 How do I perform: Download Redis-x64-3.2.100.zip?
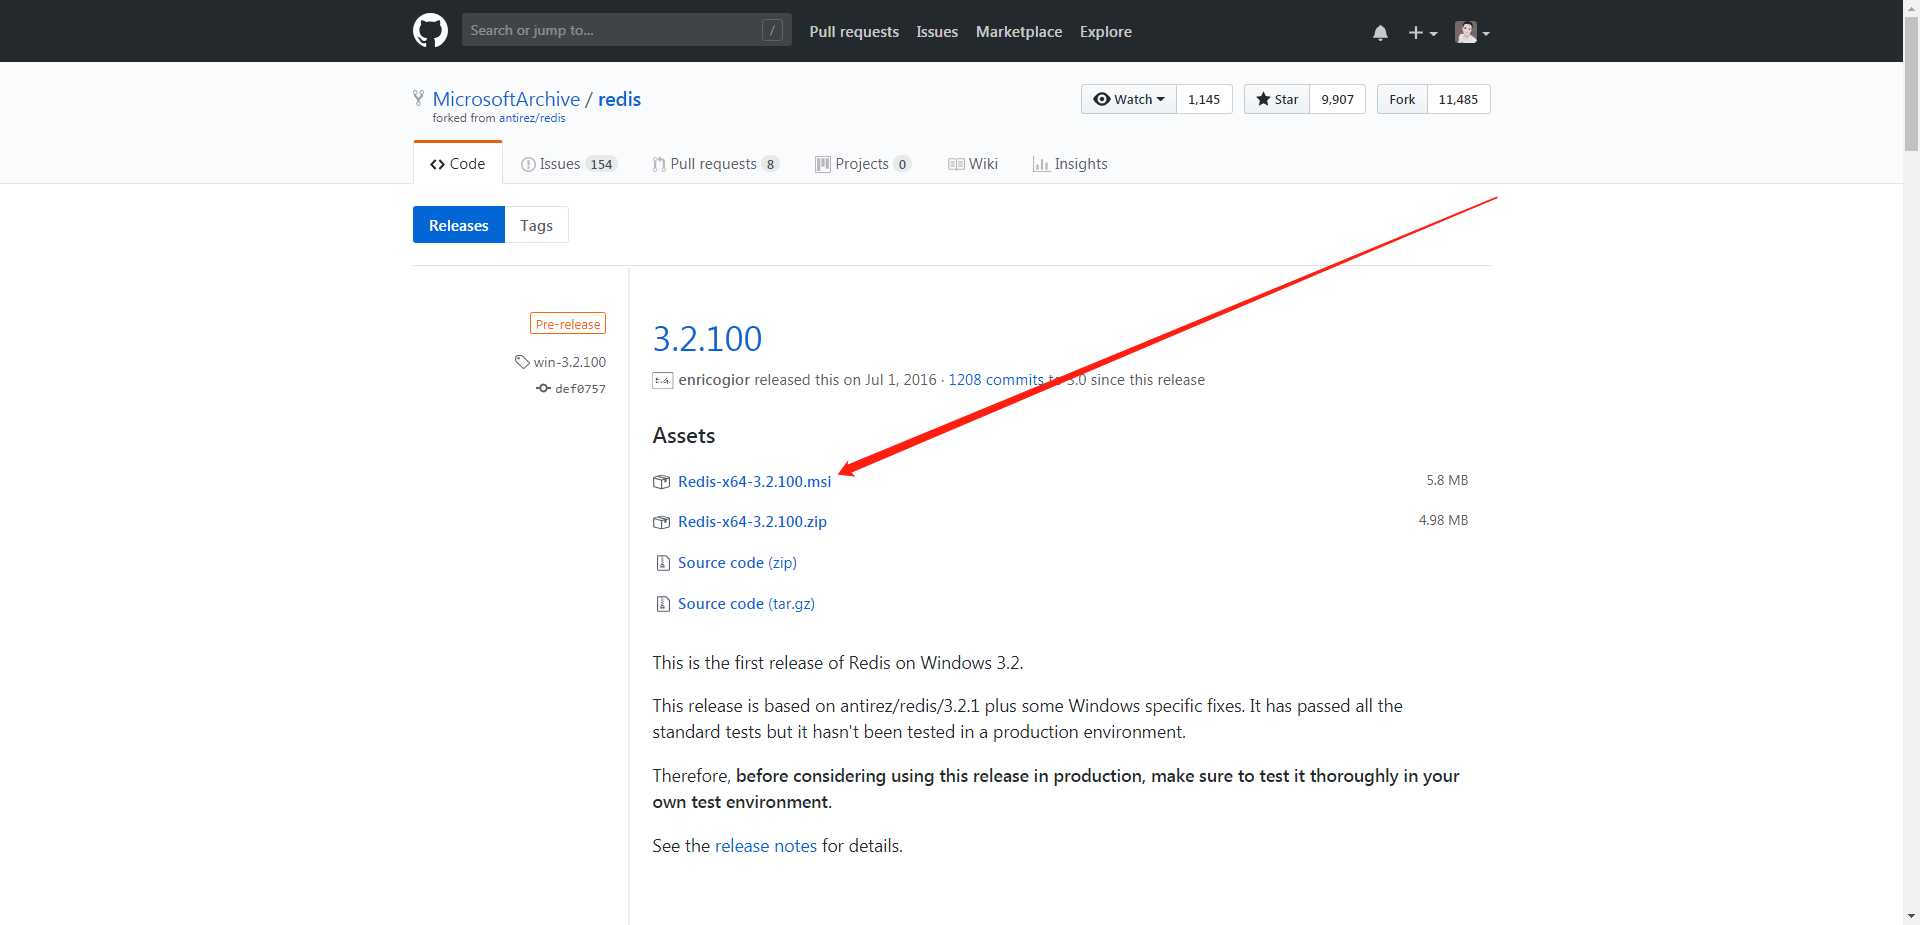pyautogui.click(x=752, y=521)
